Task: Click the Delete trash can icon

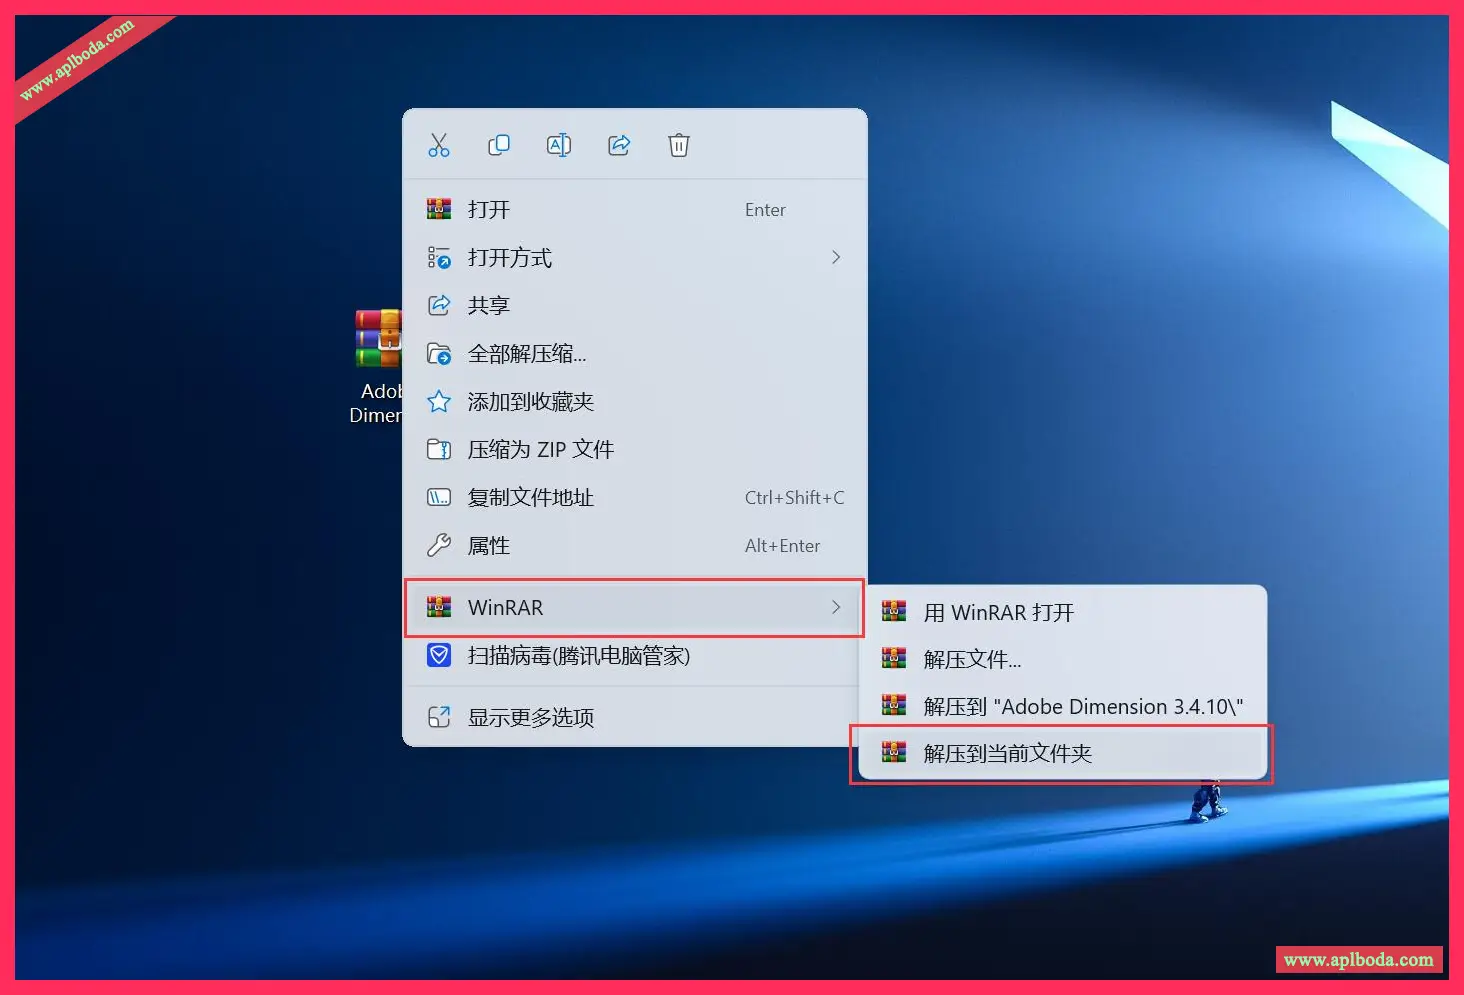Action: coord(679,145)
